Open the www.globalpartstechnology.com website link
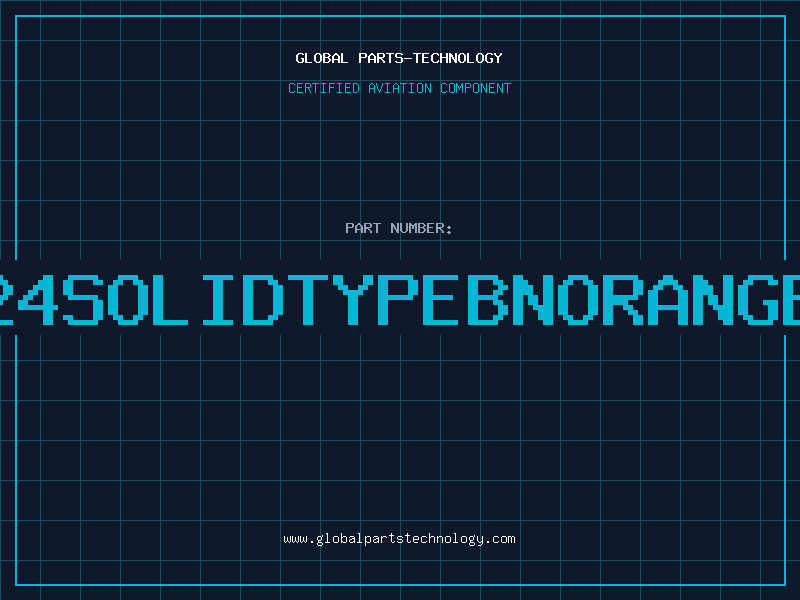 [399, 539]
